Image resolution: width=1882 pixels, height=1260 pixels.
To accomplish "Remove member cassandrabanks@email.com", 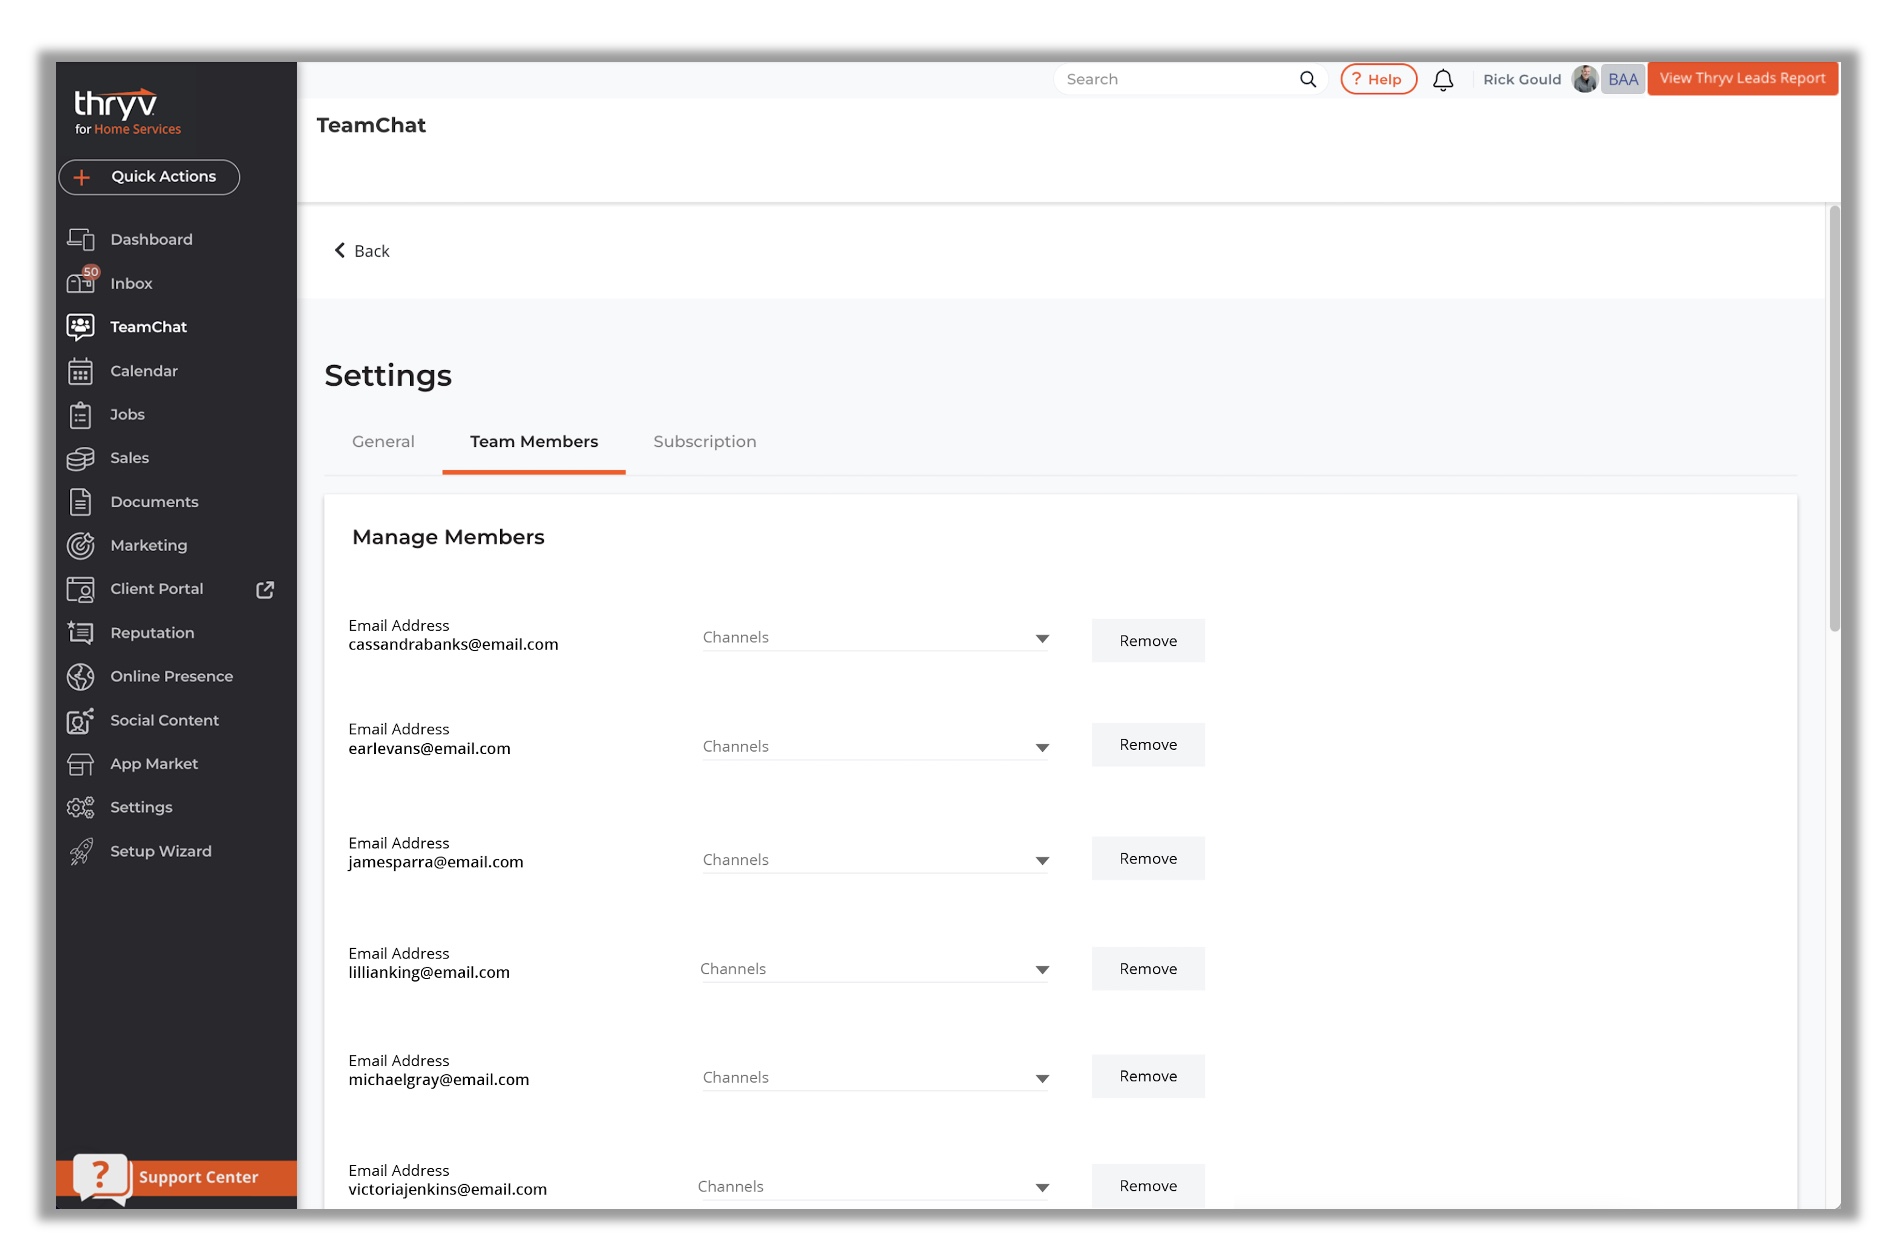I will [x=1148, y=641].
